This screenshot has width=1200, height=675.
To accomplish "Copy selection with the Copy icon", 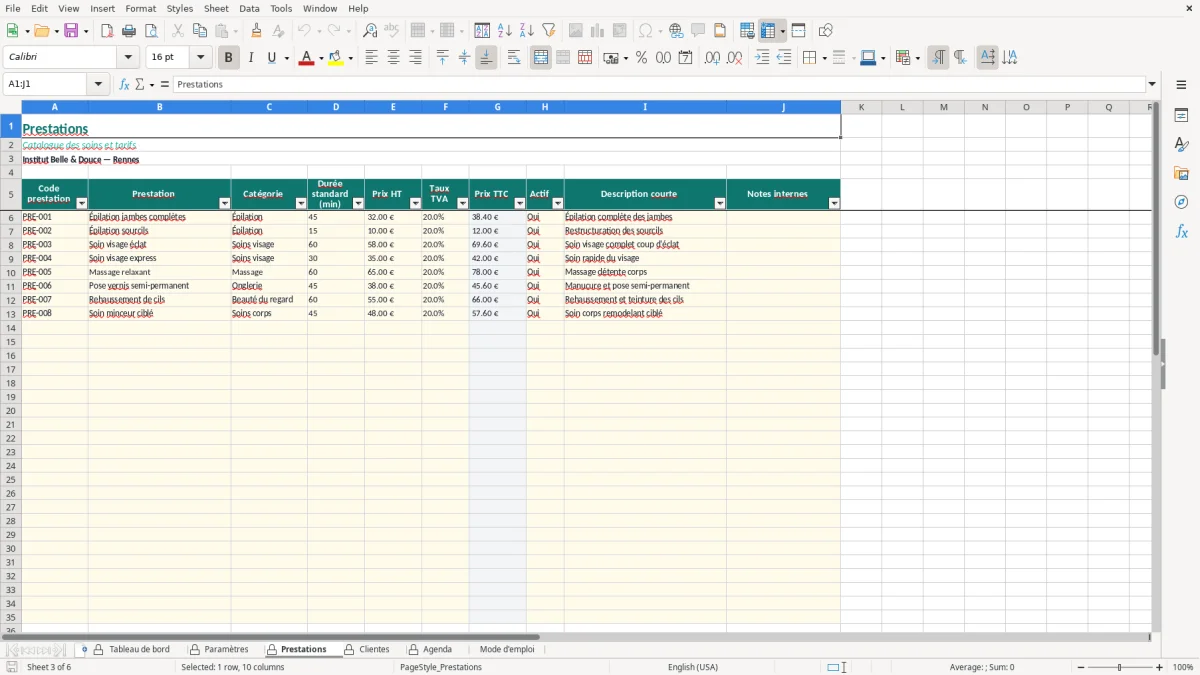I will click(x=200, y=31).
